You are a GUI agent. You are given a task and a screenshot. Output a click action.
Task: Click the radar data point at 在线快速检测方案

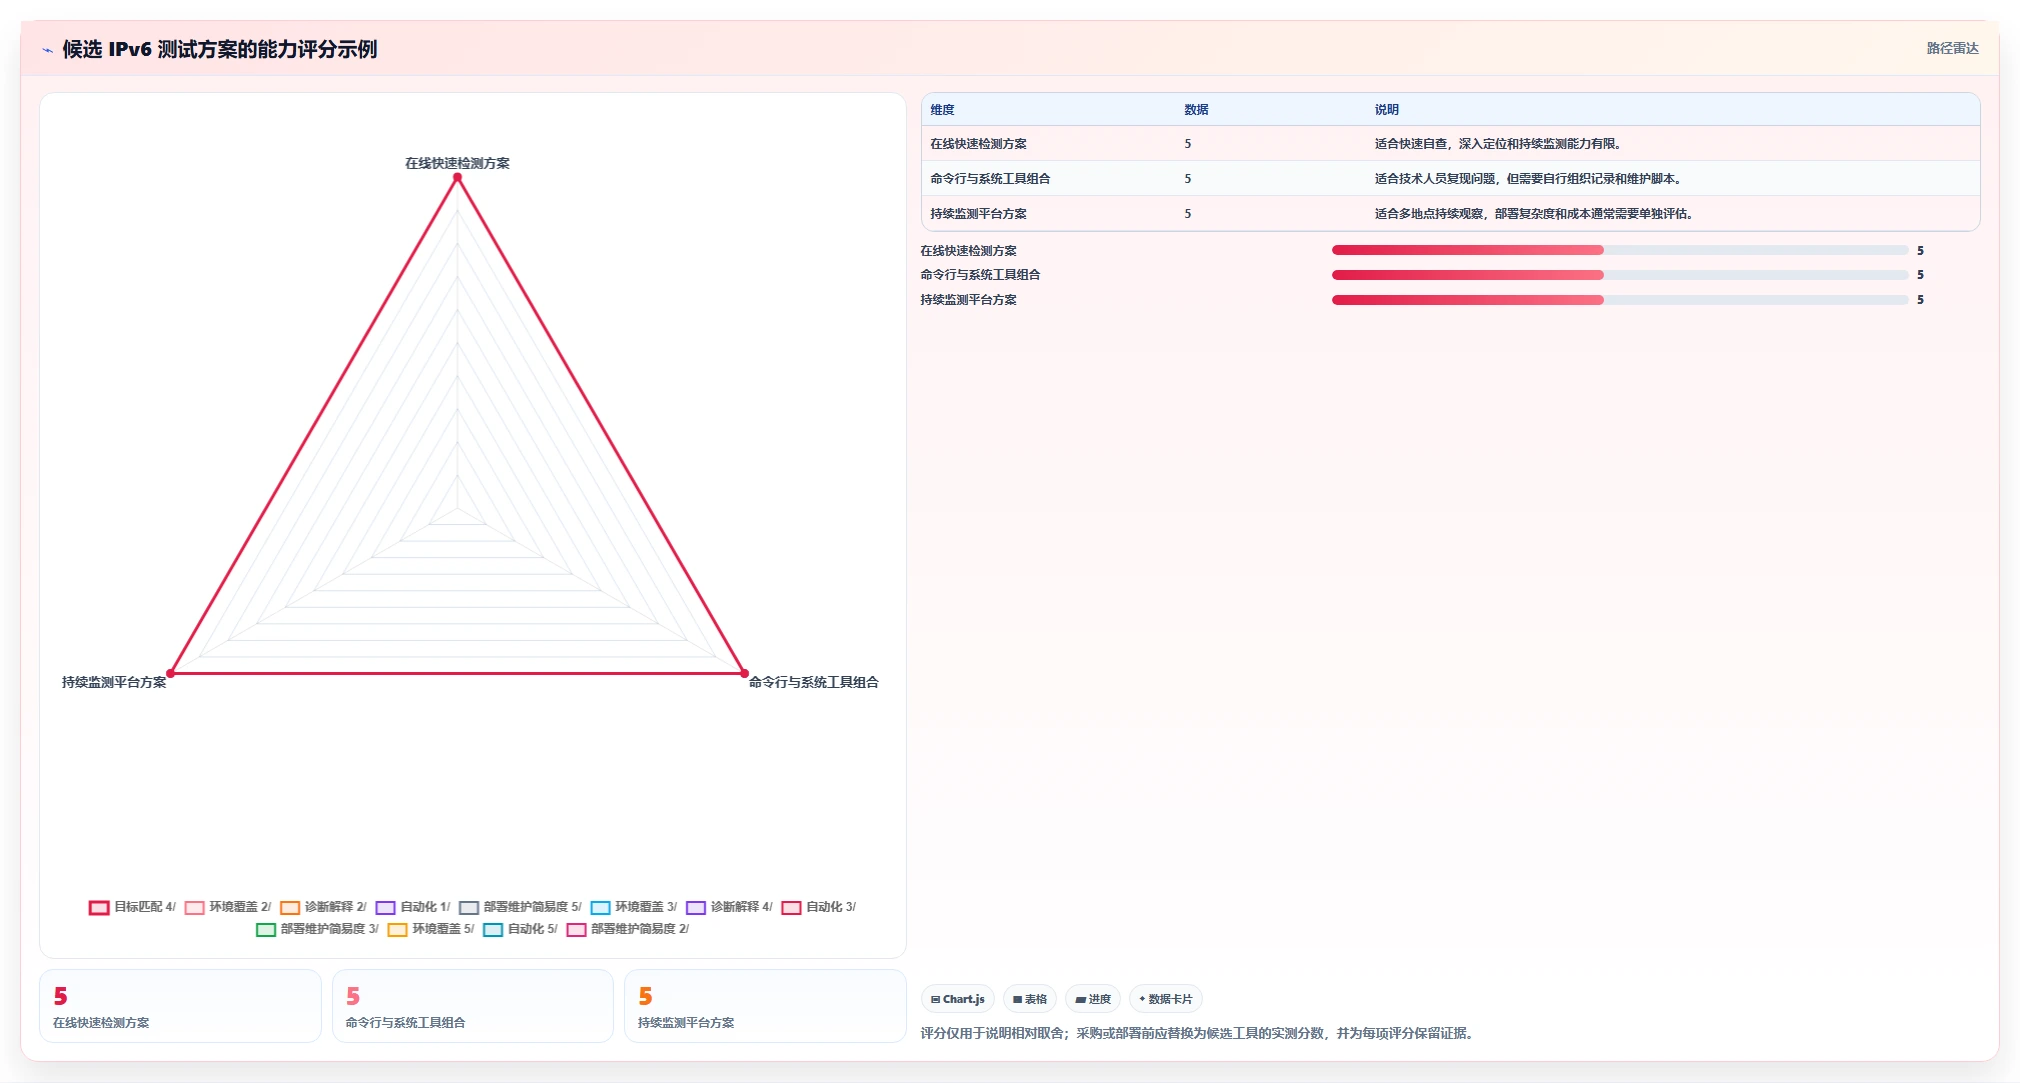coord(457,178)
